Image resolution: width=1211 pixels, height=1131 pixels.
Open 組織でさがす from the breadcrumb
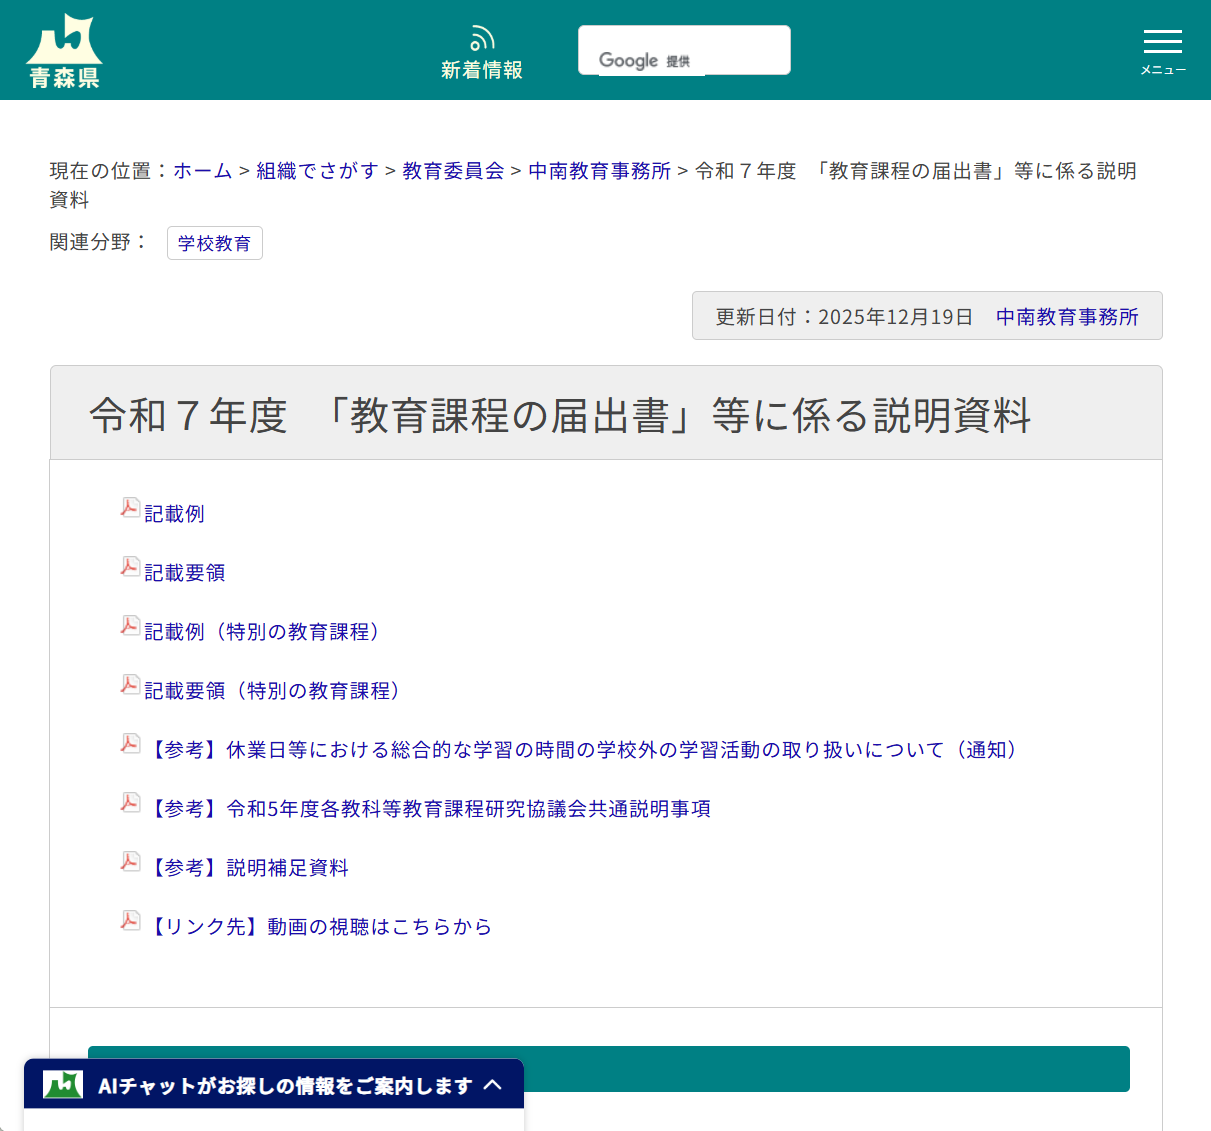pyautogui.click(x=317, y=171)
